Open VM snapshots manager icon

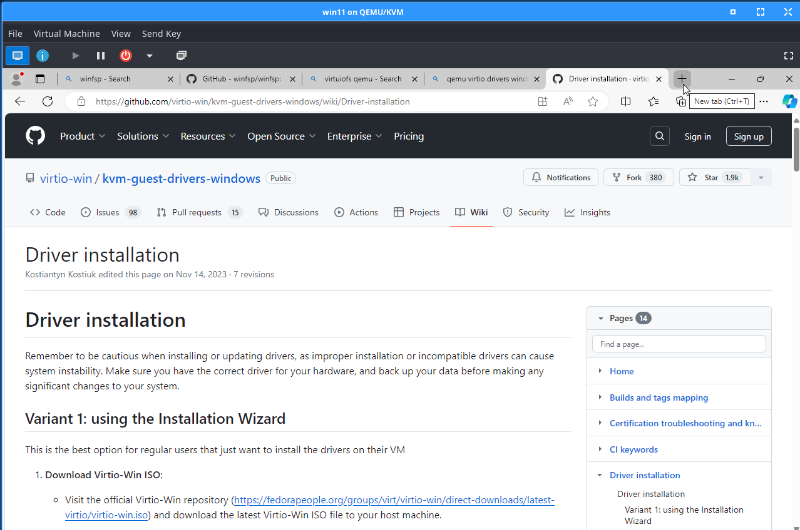(x=181, y=56)
